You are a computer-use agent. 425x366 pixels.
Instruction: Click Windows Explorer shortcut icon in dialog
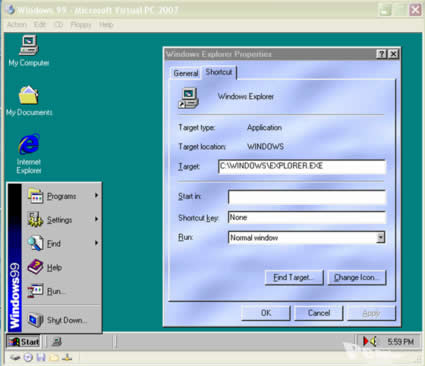tap(188, 98)
